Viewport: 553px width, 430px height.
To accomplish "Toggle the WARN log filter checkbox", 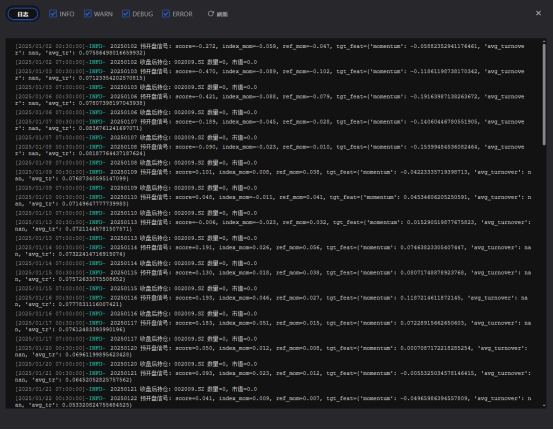I will pos(88,14).
